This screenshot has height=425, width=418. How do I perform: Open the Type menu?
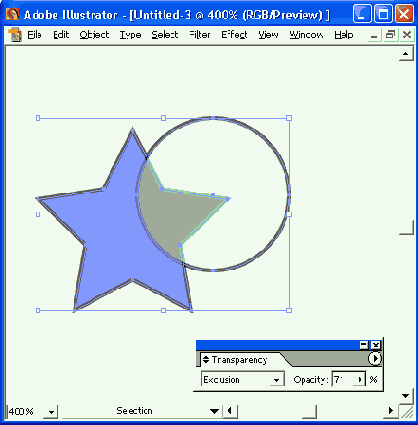(x=130, y=35)
